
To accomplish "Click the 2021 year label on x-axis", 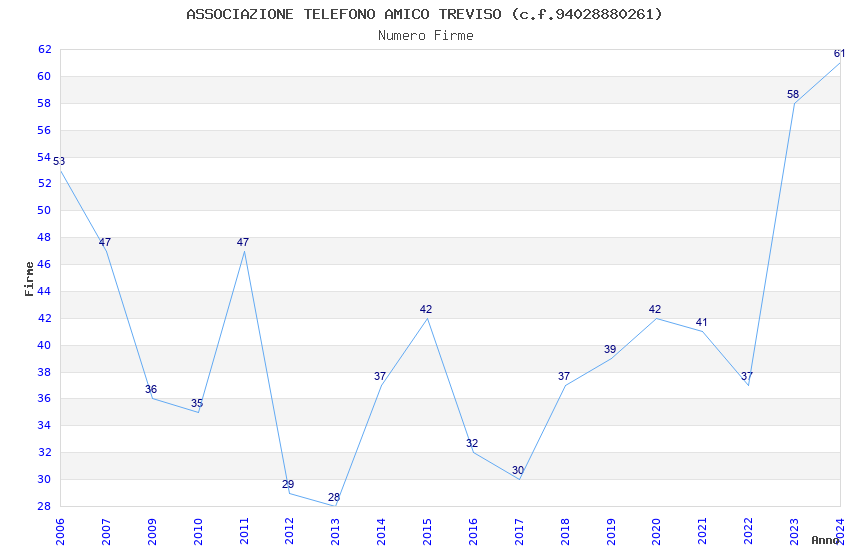I will coord(702,531).
